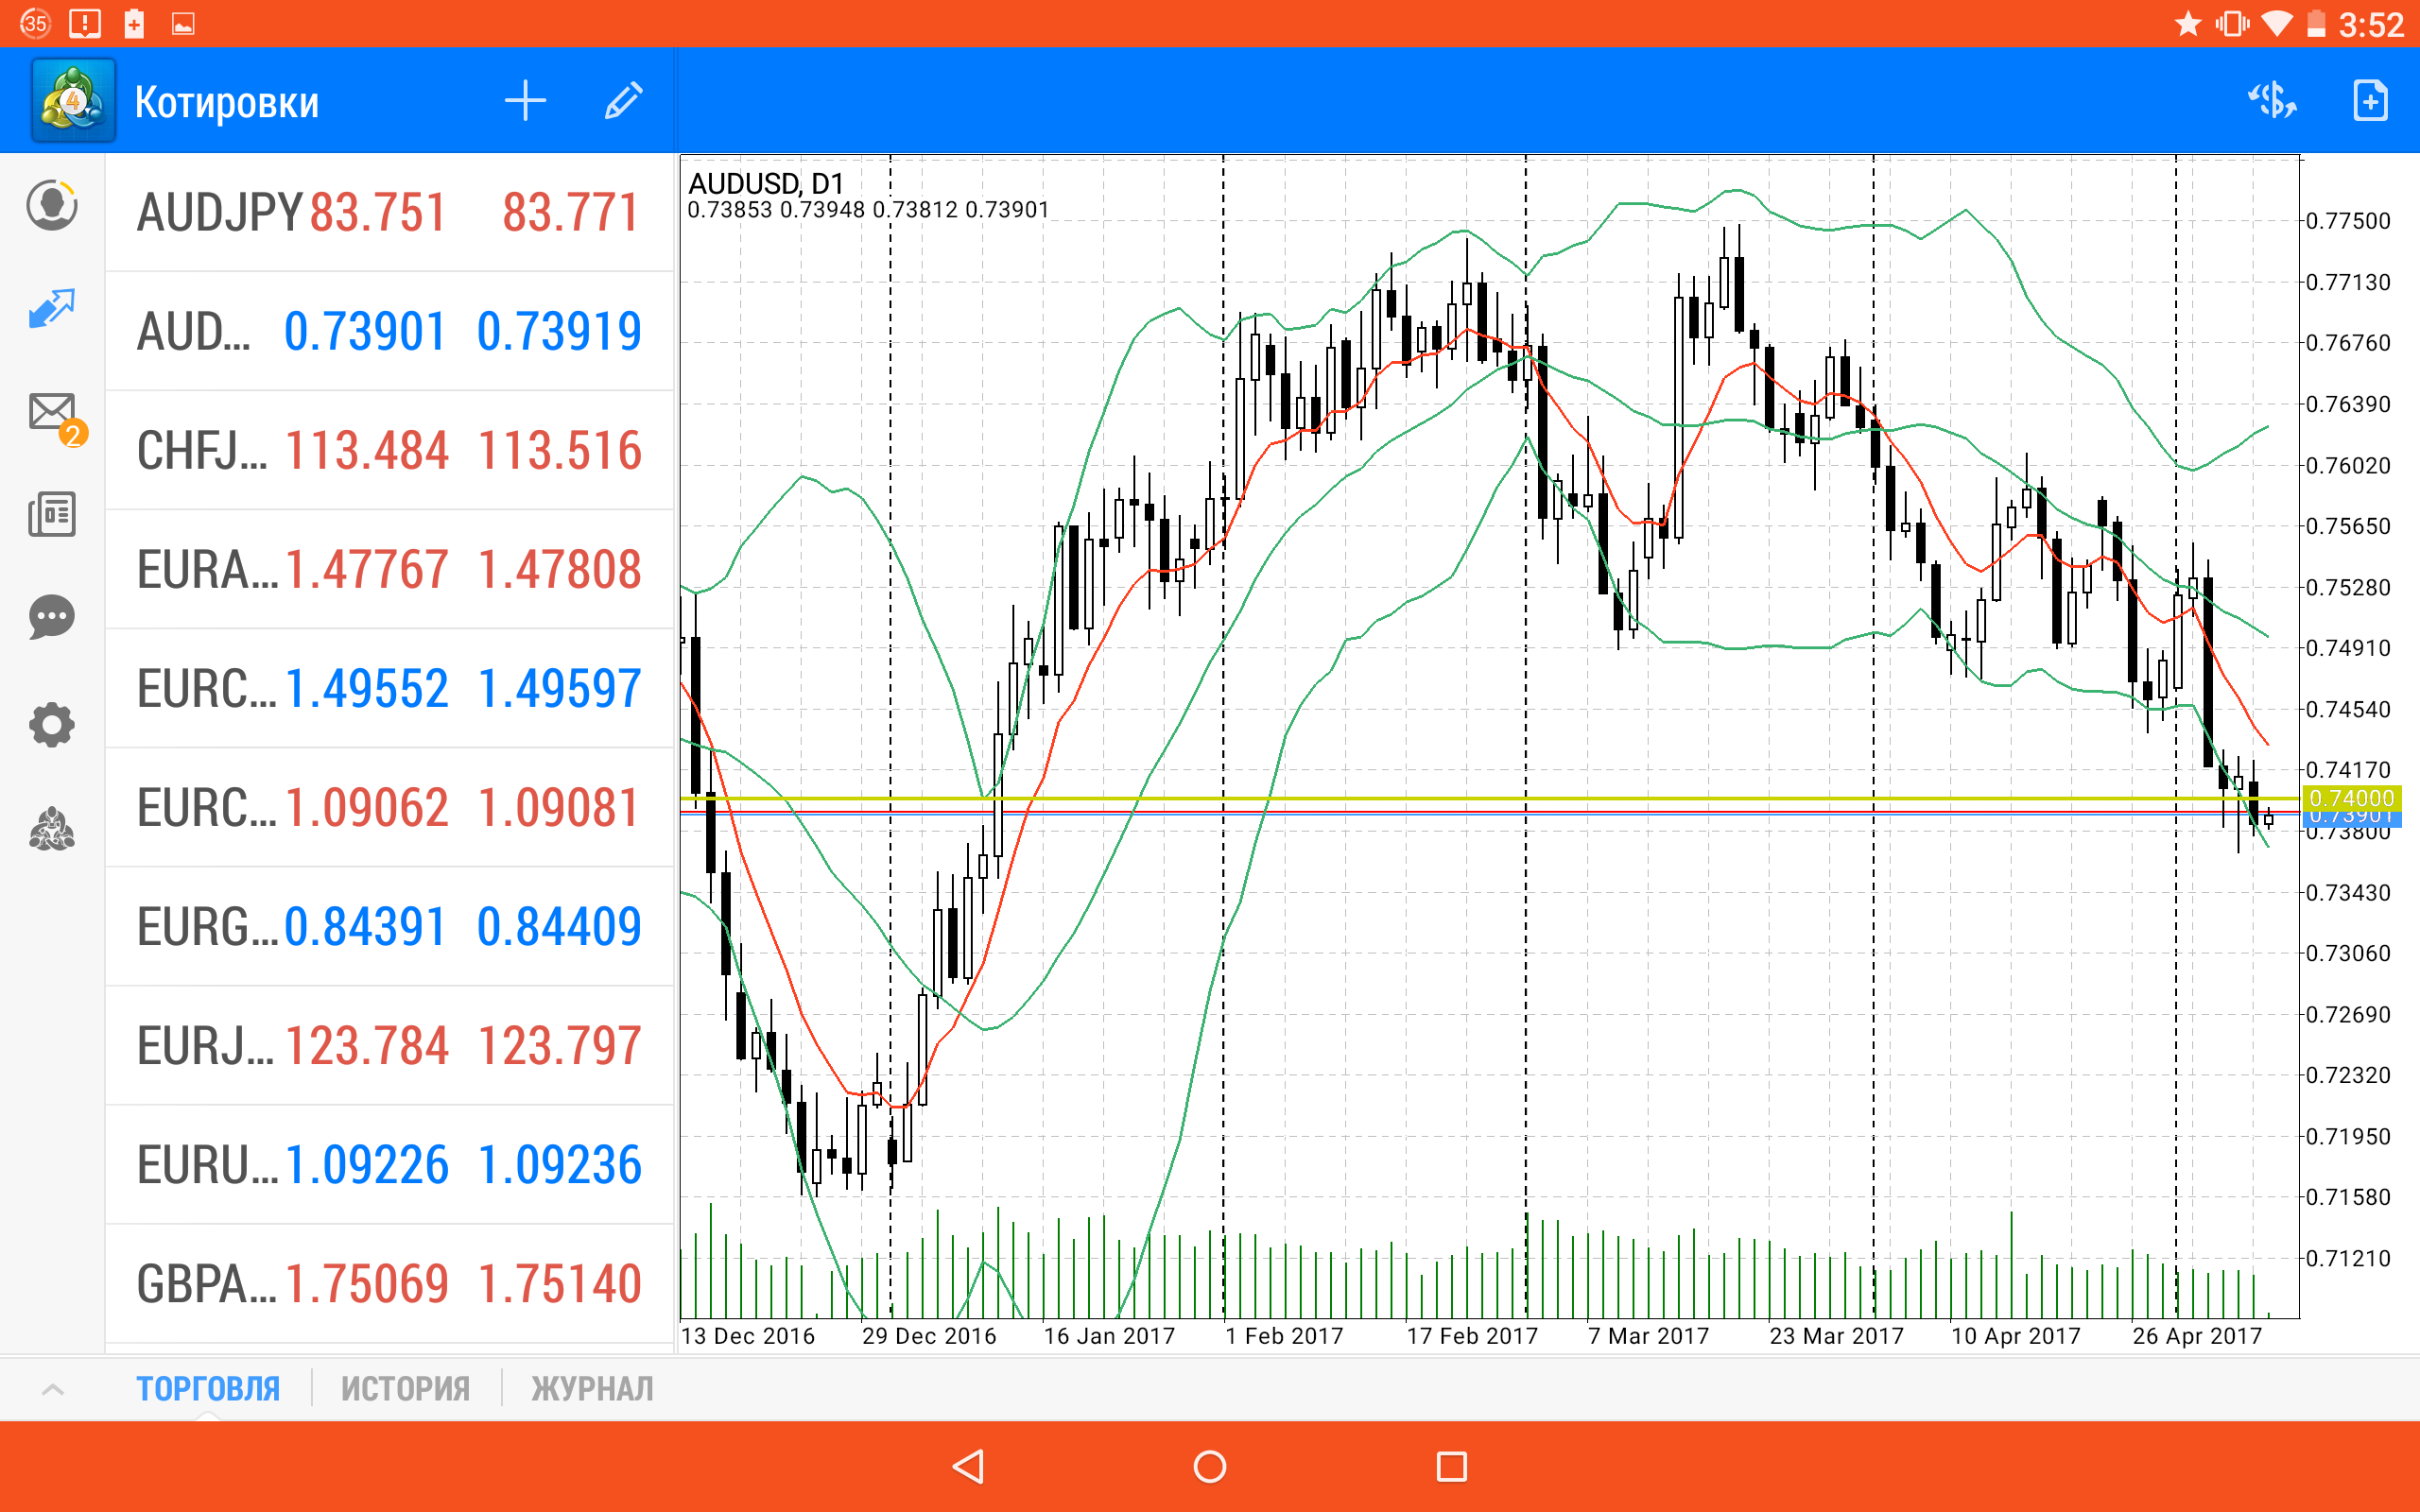
Task: Tap the image notification icon in status bar
Action: 183,24
